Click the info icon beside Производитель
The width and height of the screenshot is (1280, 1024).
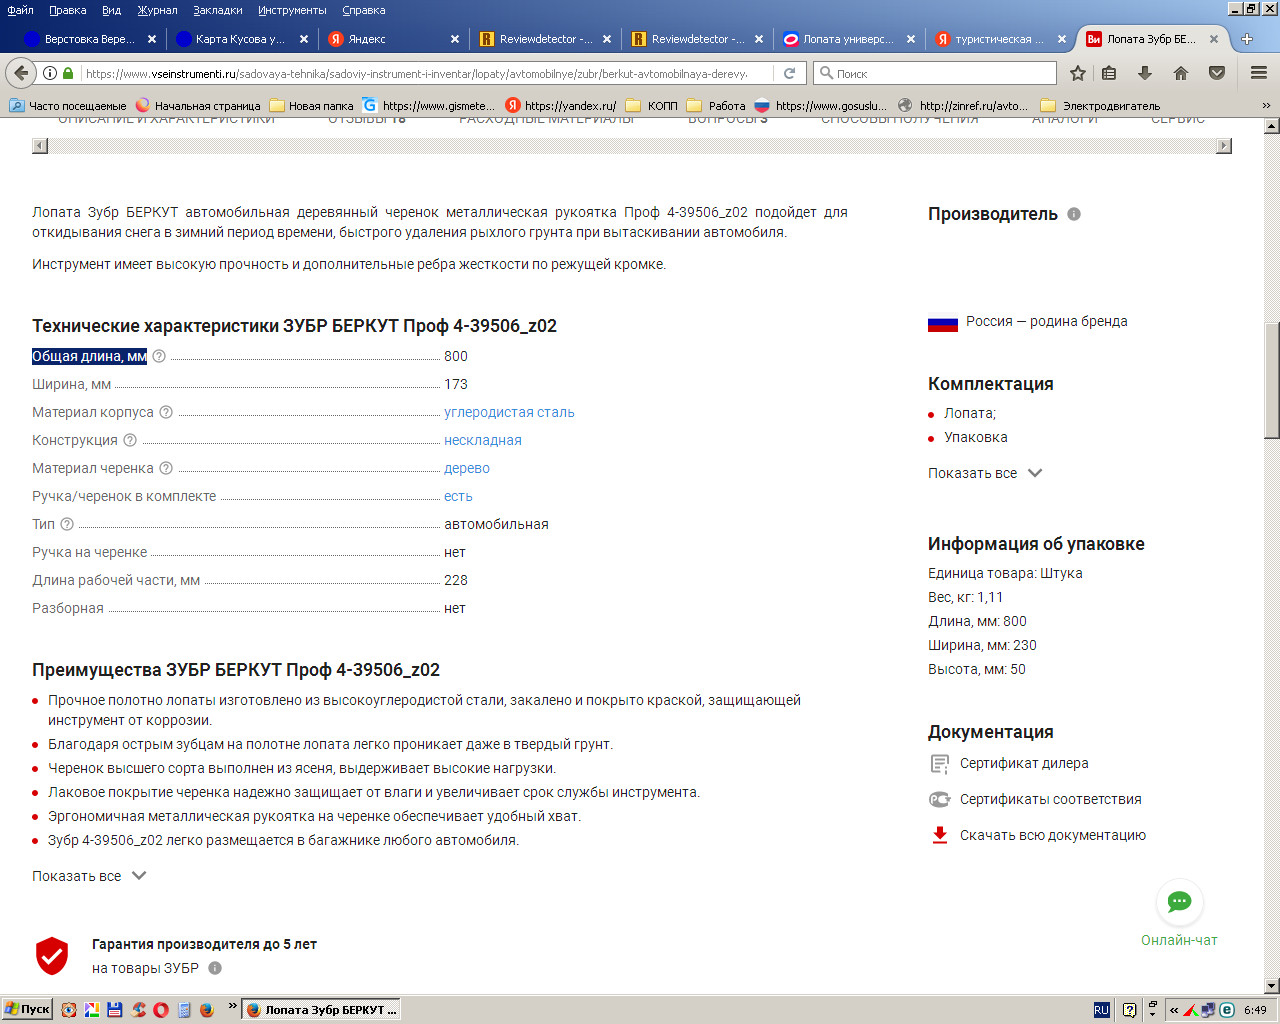coord(1074,214)
